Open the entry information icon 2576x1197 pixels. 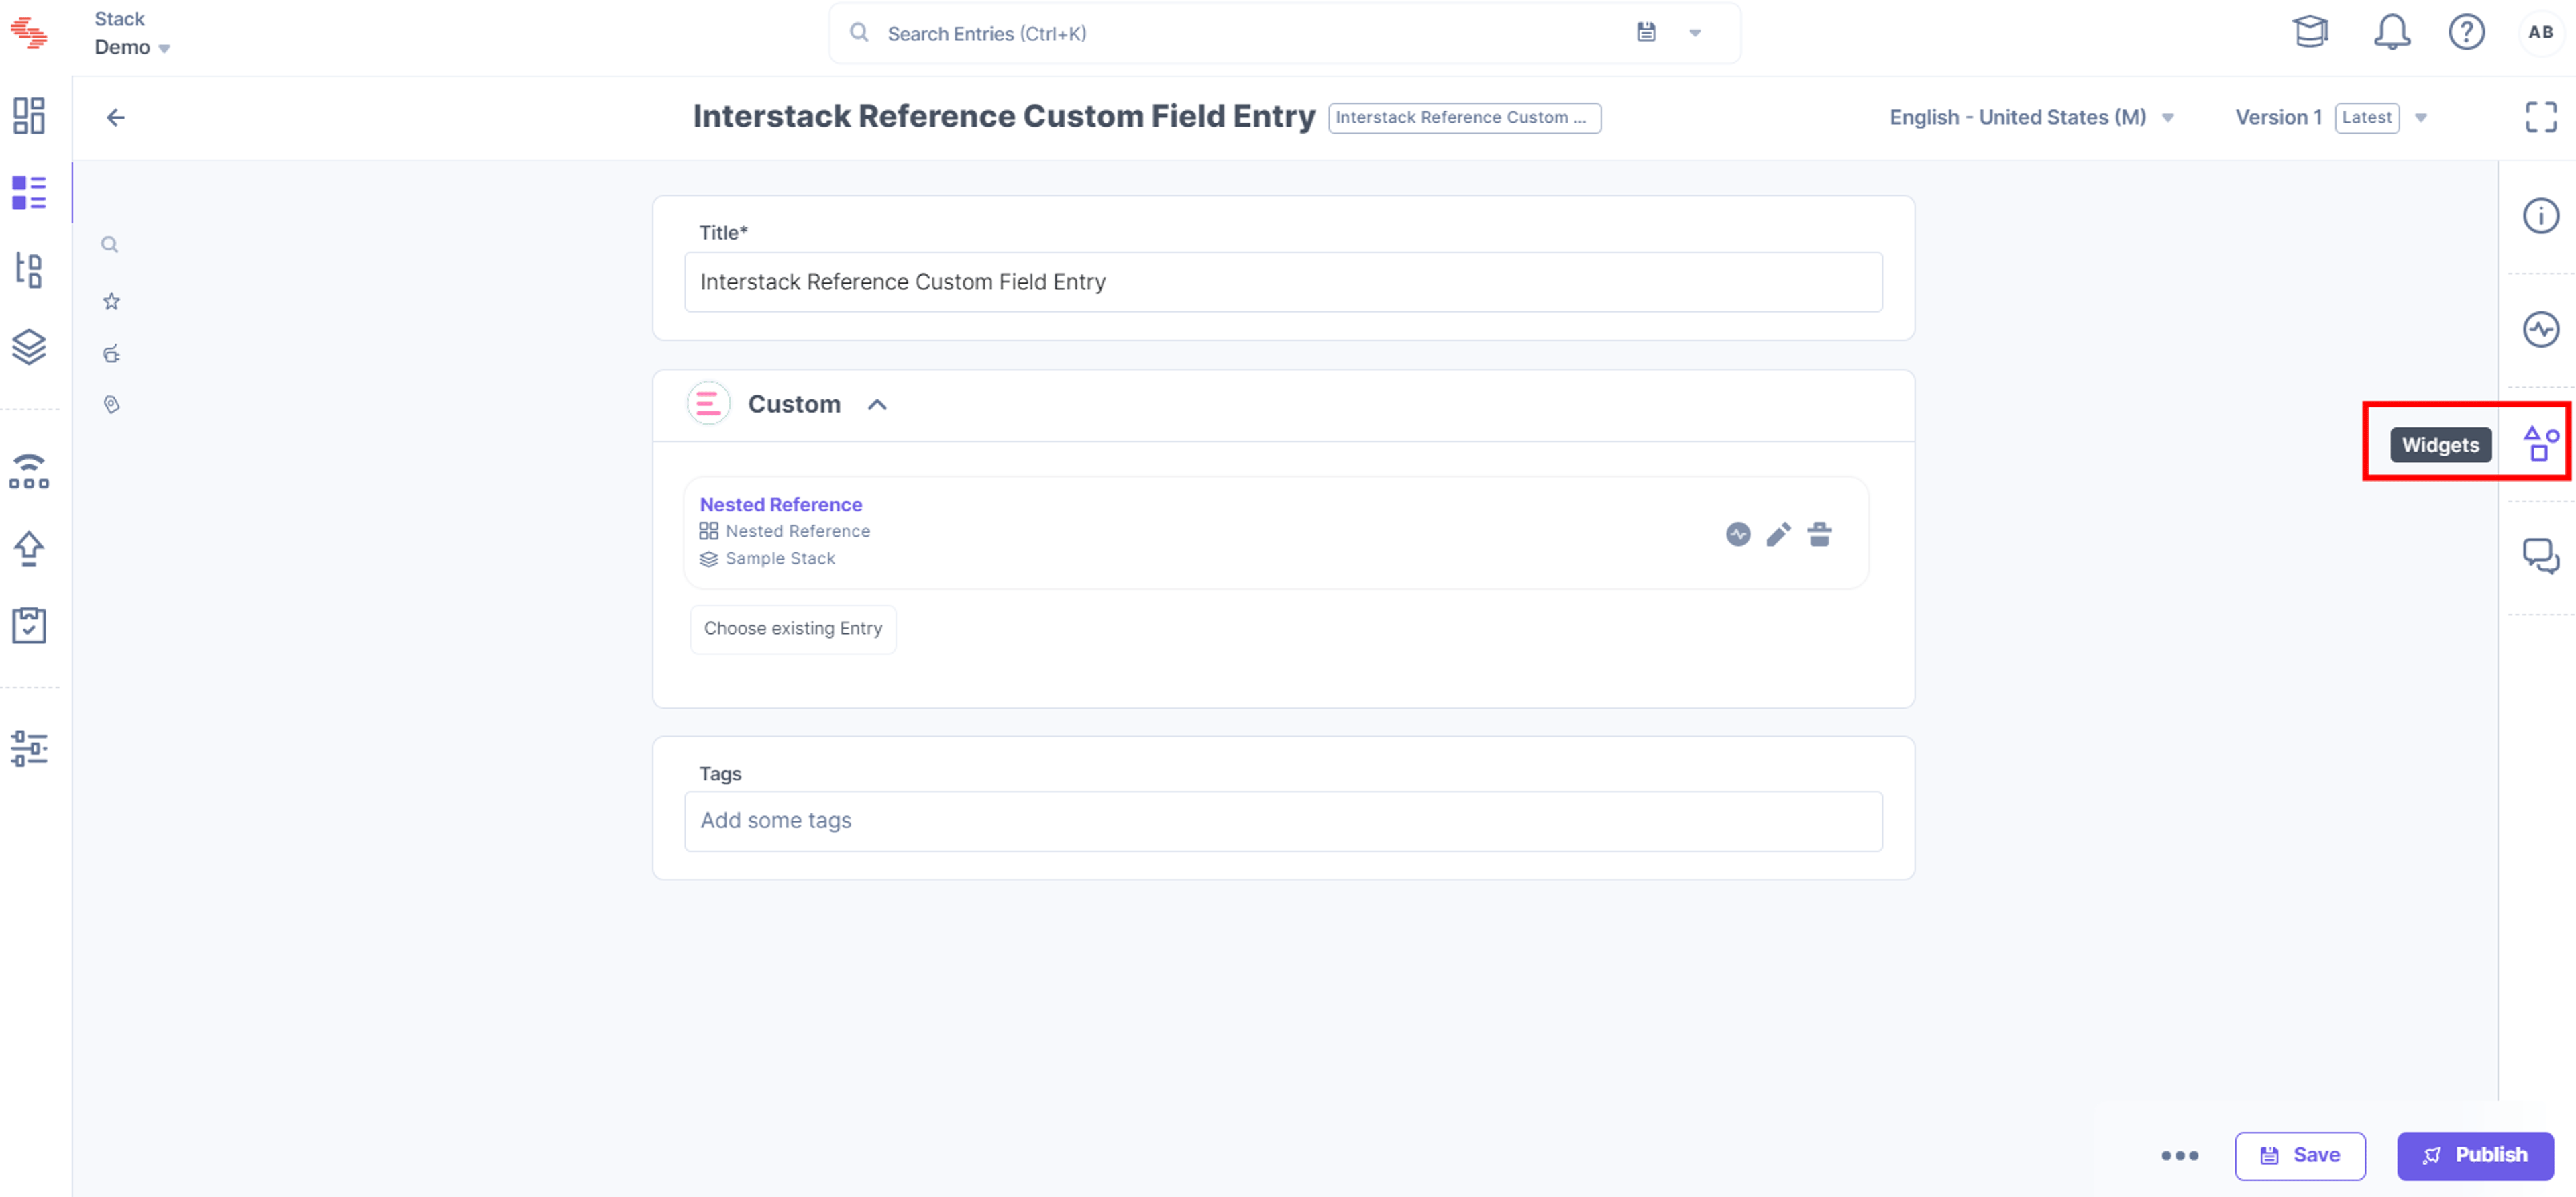pos(2540,216)
